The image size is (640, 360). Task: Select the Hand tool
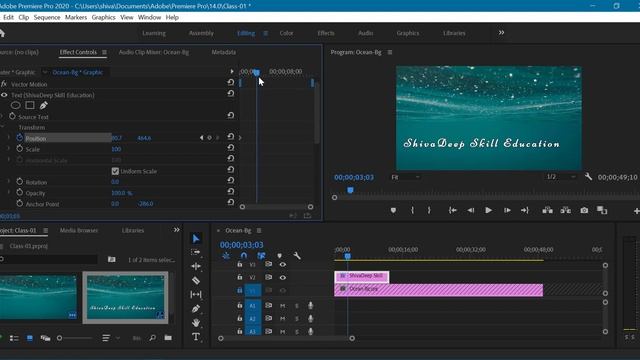196,322
